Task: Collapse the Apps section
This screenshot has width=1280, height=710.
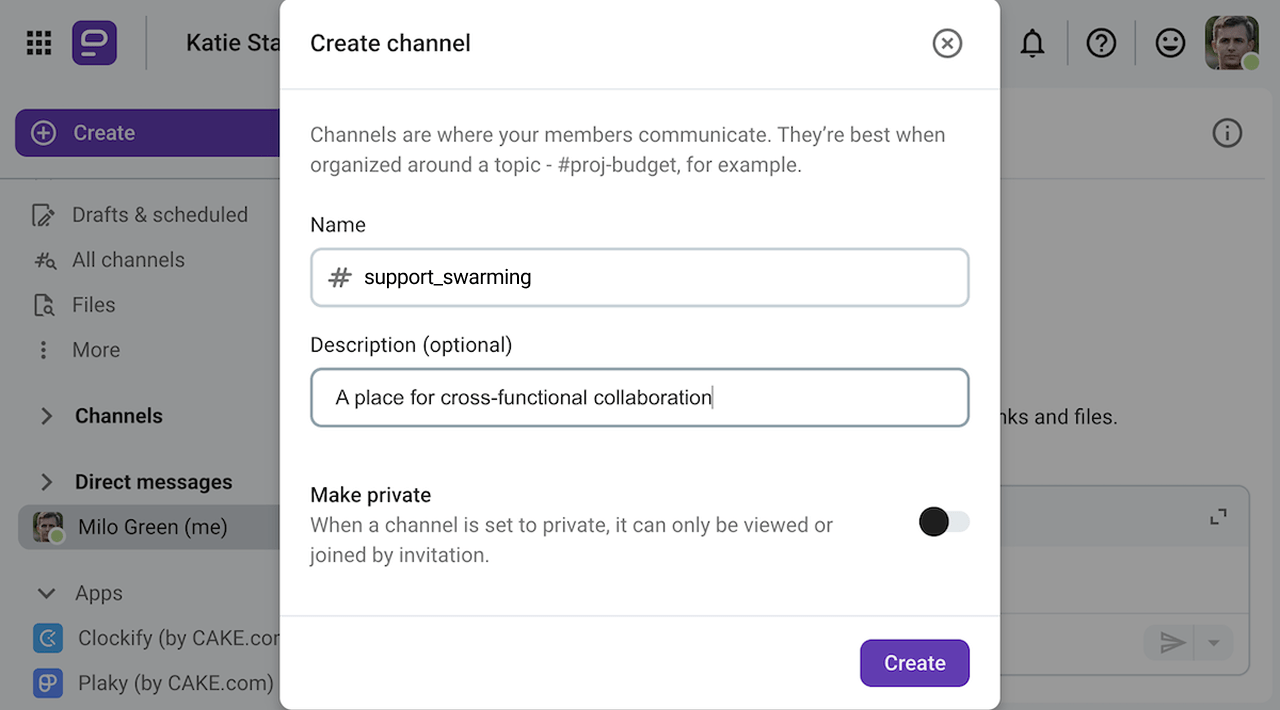Action: (x=46, y=593)
